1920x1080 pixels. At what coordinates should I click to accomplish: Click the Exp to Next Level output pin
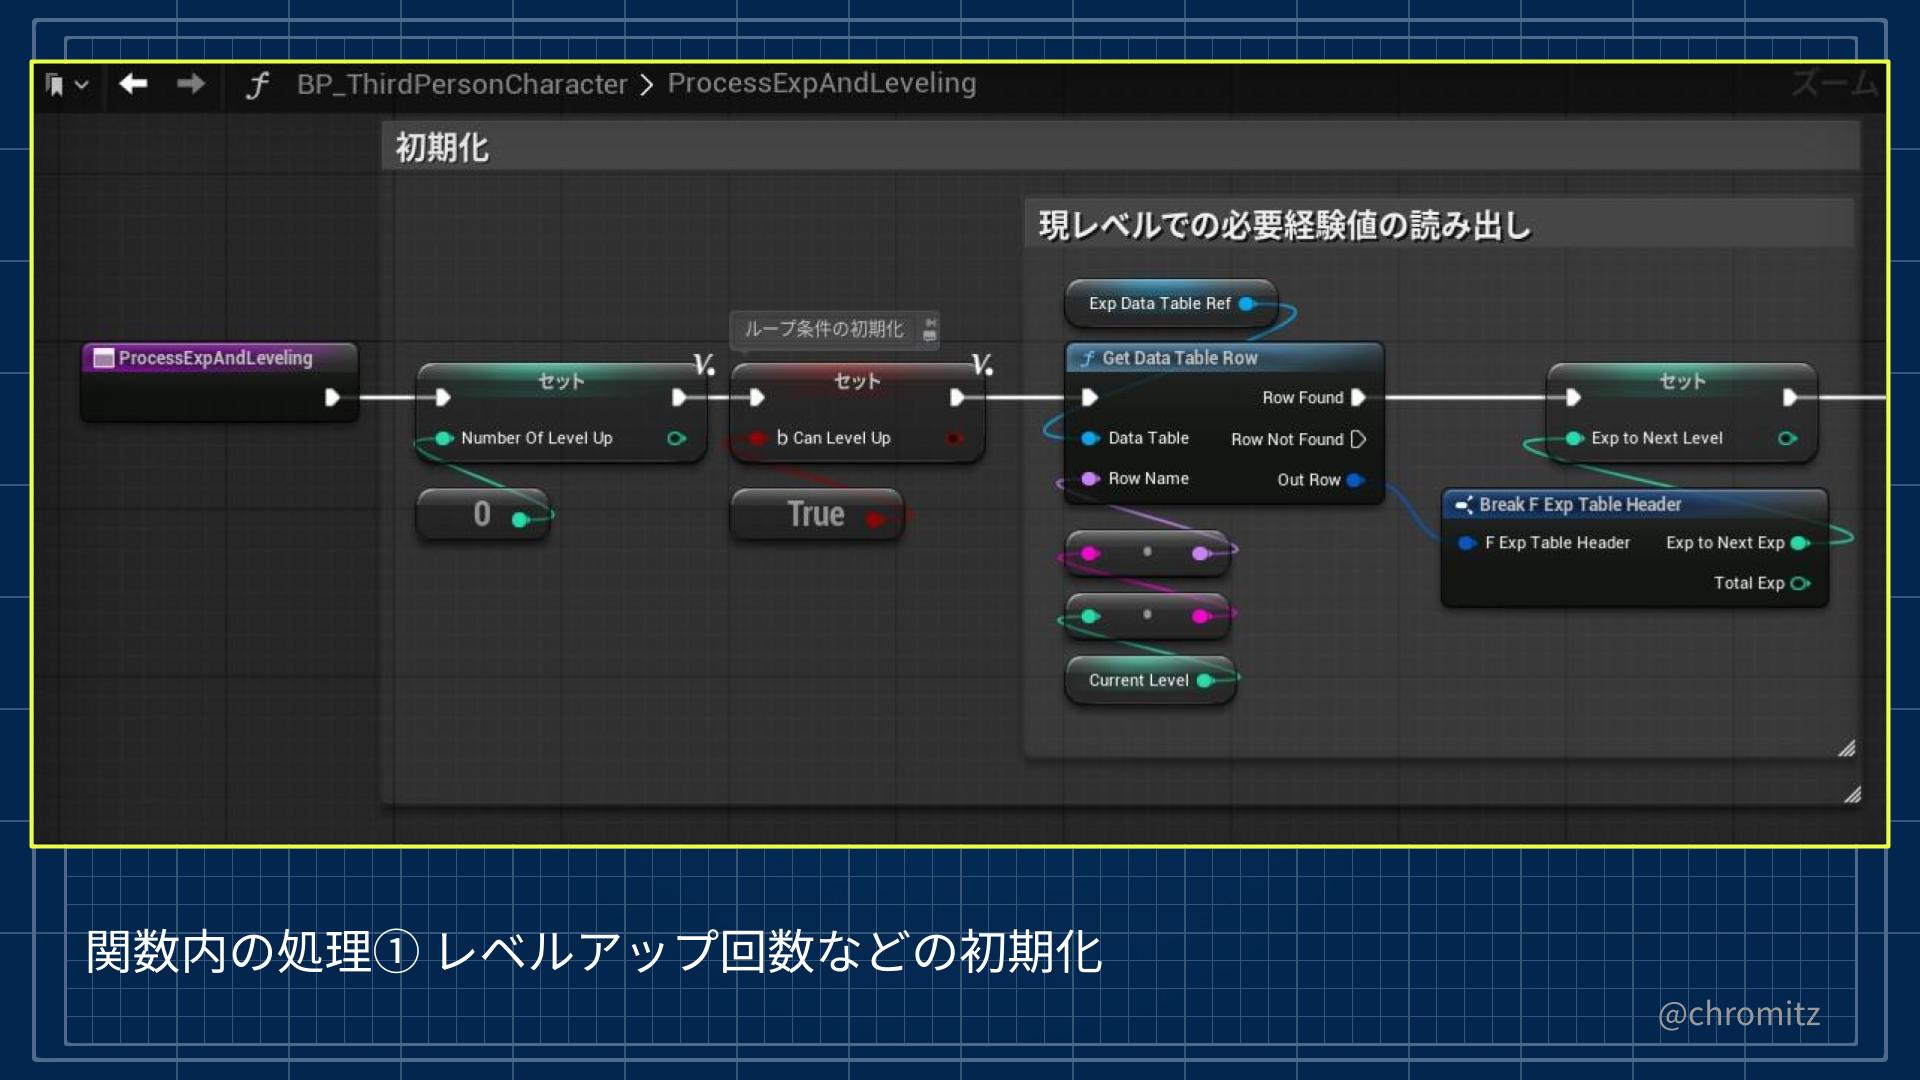1787,438
